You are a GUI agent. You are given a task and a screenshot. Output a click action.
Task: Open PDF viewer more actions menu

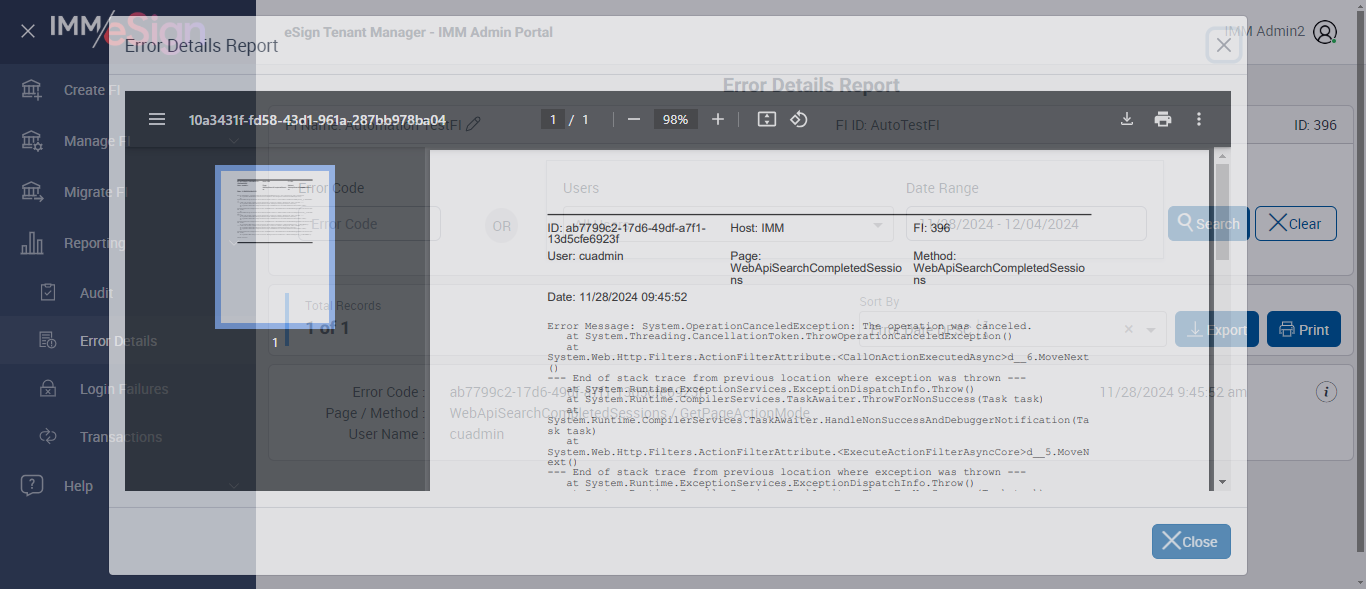tap(1199, 119)
